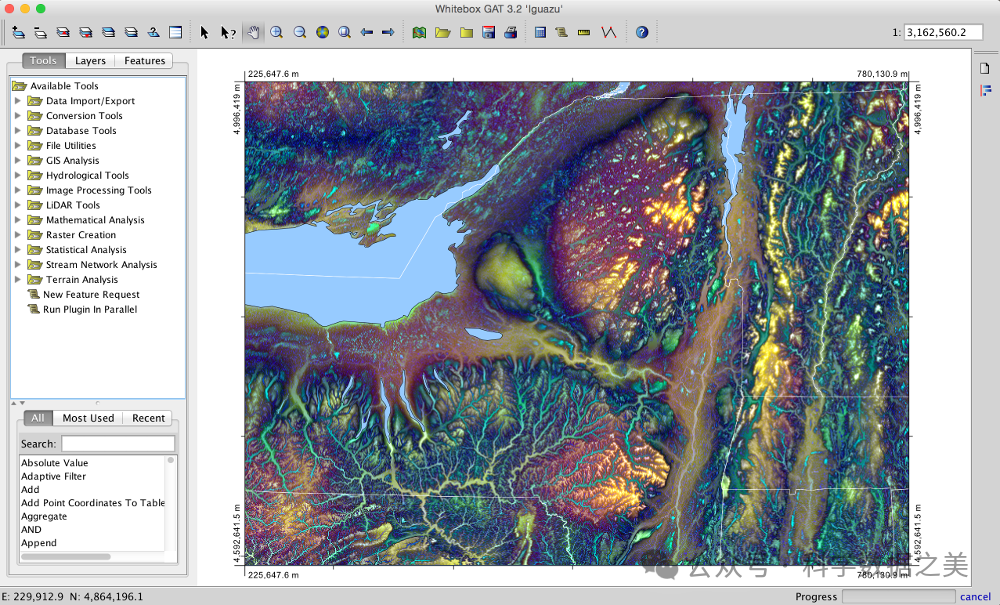Open the Help question mark icon
Viewport: 1000px width, 605px height.
point(642,32)
